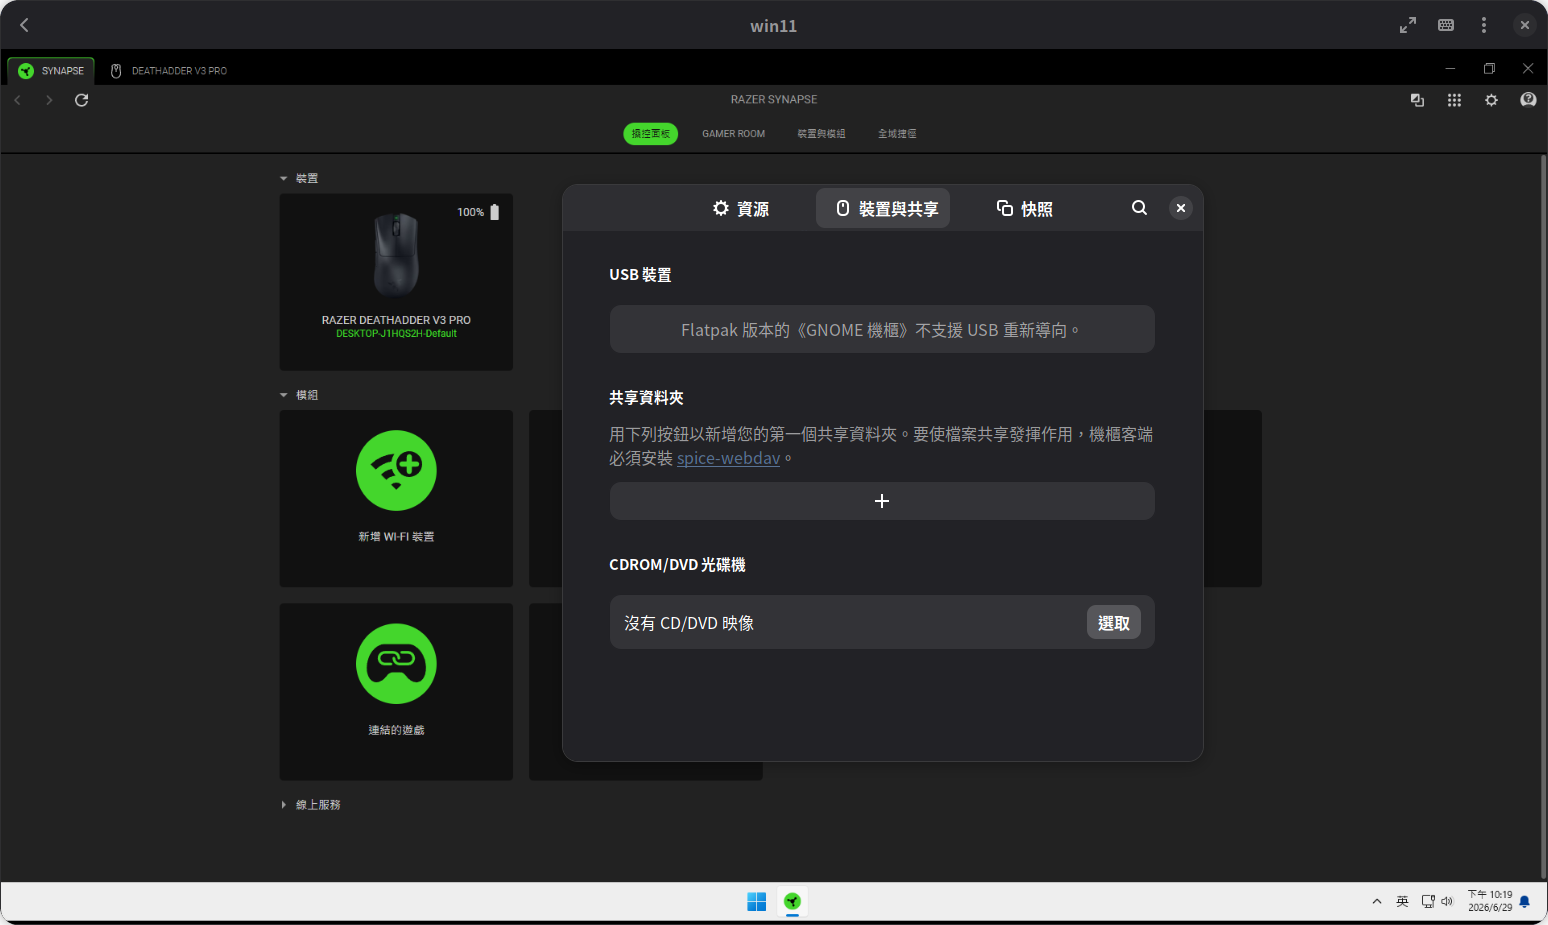
Task: Click the add Wi-Fi device green icon
Action: pos(396,471)
